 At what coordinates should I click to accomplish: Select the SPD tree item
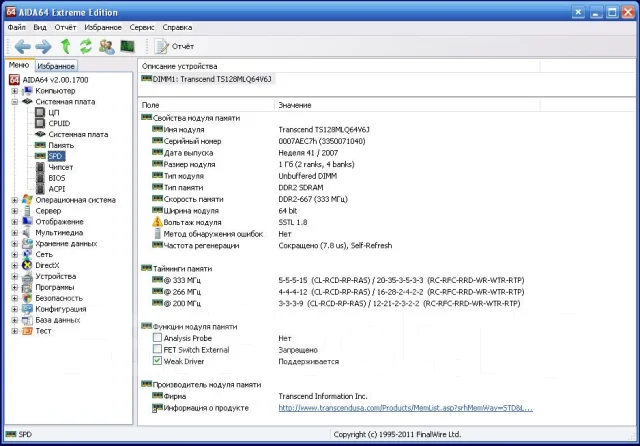pos(55,156)
